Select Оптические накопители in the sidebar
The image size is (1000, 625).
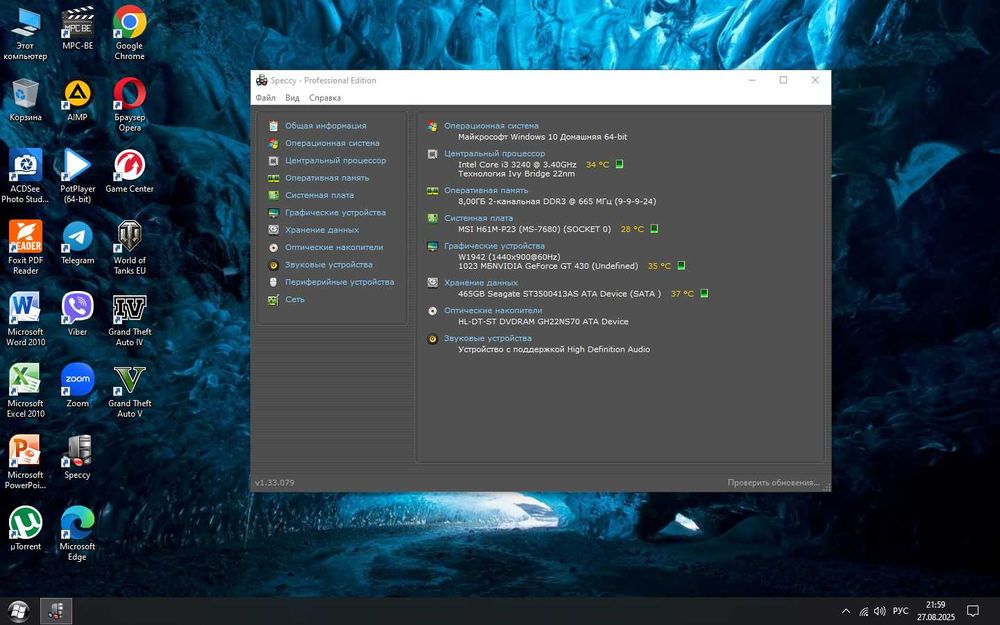tap(334, 247)
